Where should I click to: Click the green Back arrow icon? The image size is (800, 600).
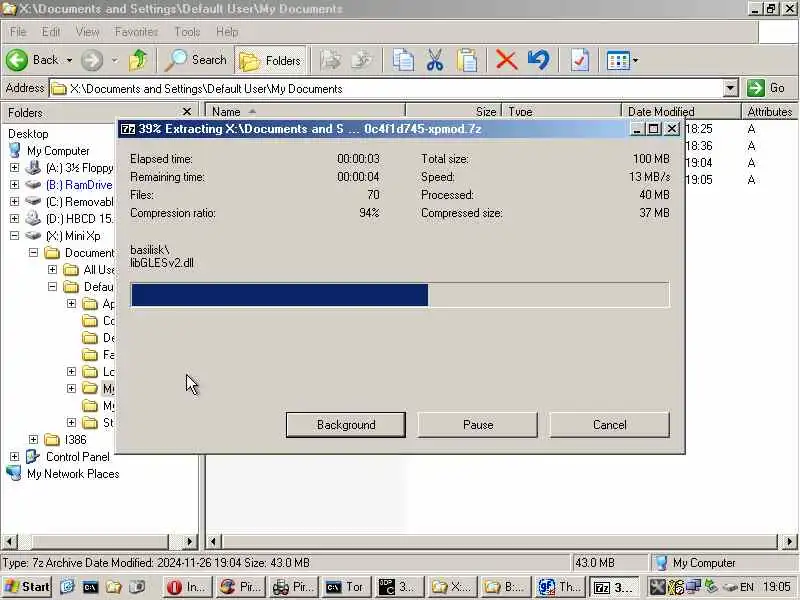click(17, 60)
